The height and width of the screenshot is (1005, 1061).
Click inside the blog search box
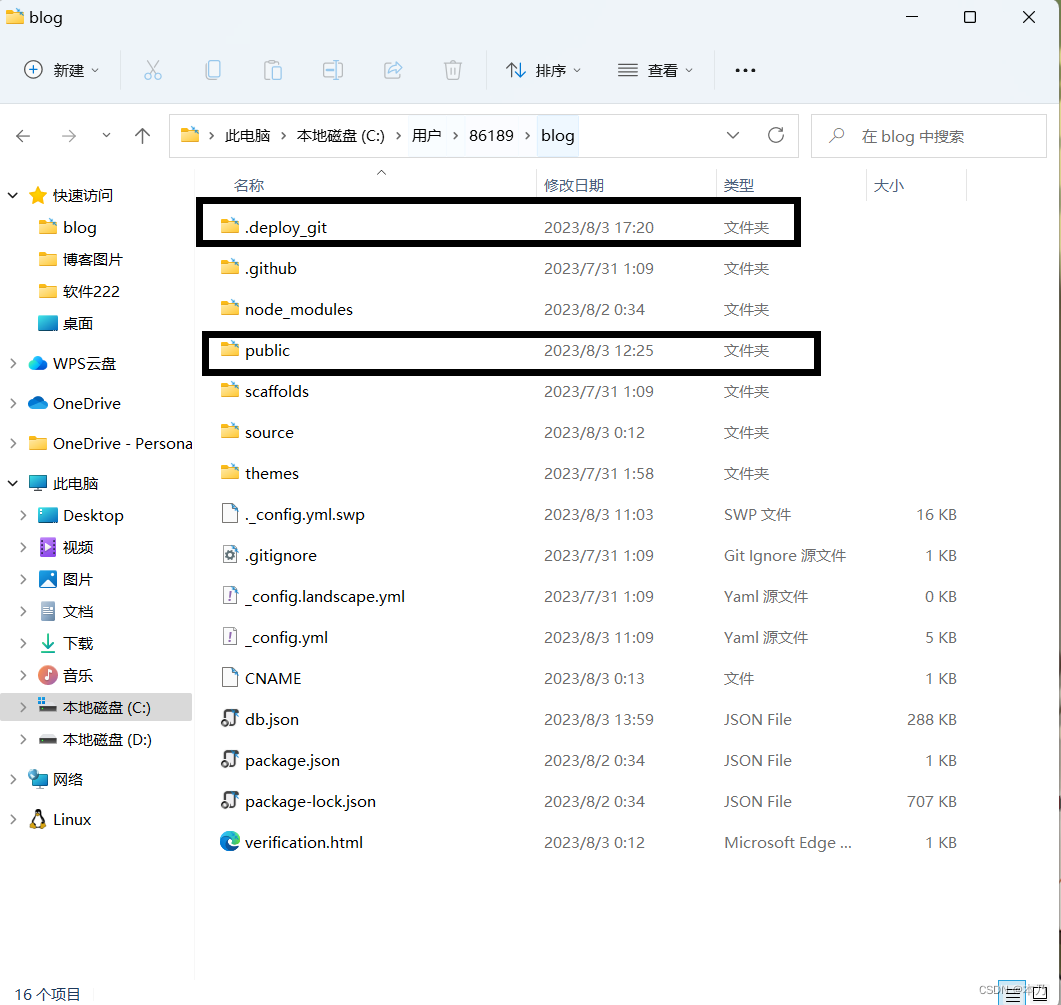tap(928, 135)
